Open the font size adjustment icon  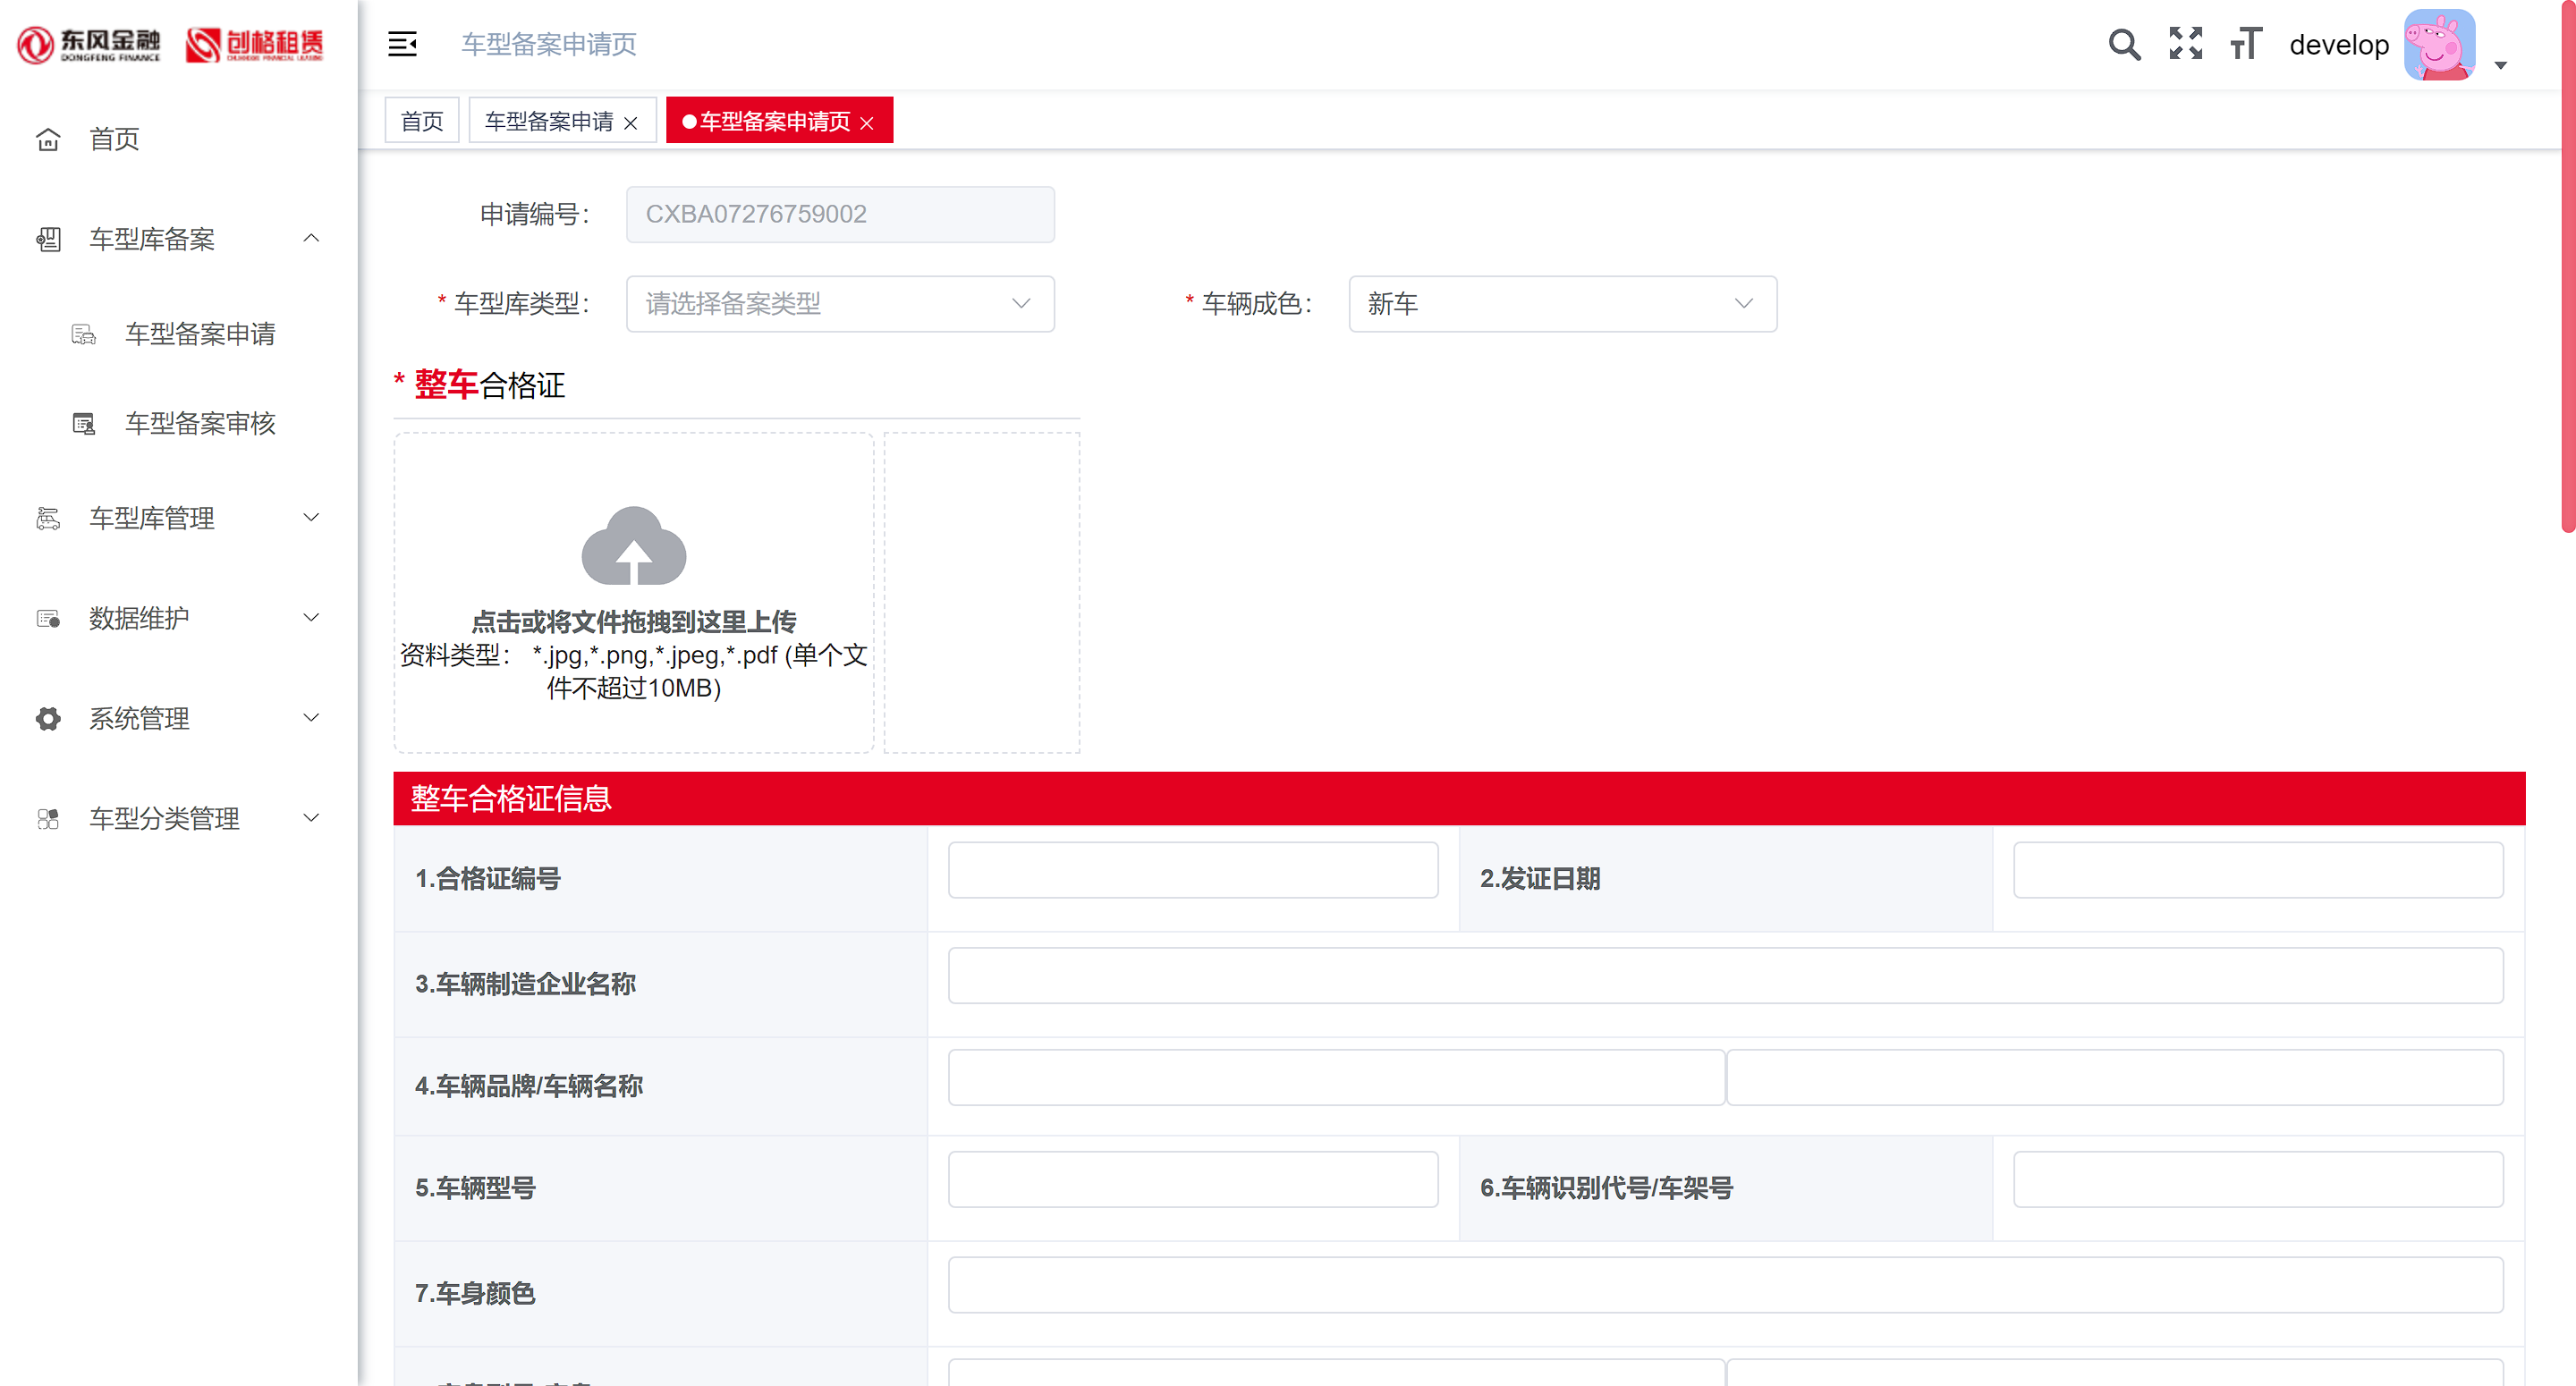click(2246, 44)
